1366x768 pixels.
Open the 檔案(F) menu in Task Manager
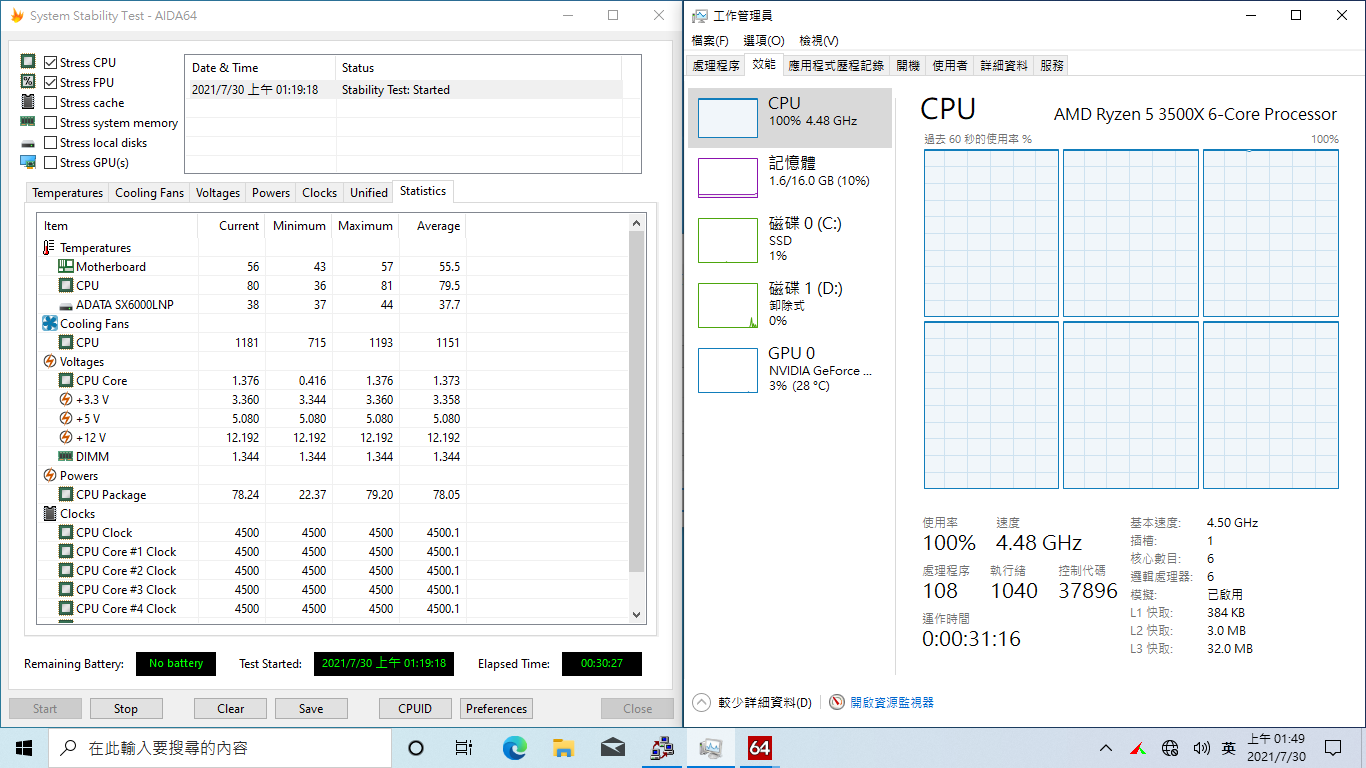(710, 41)
